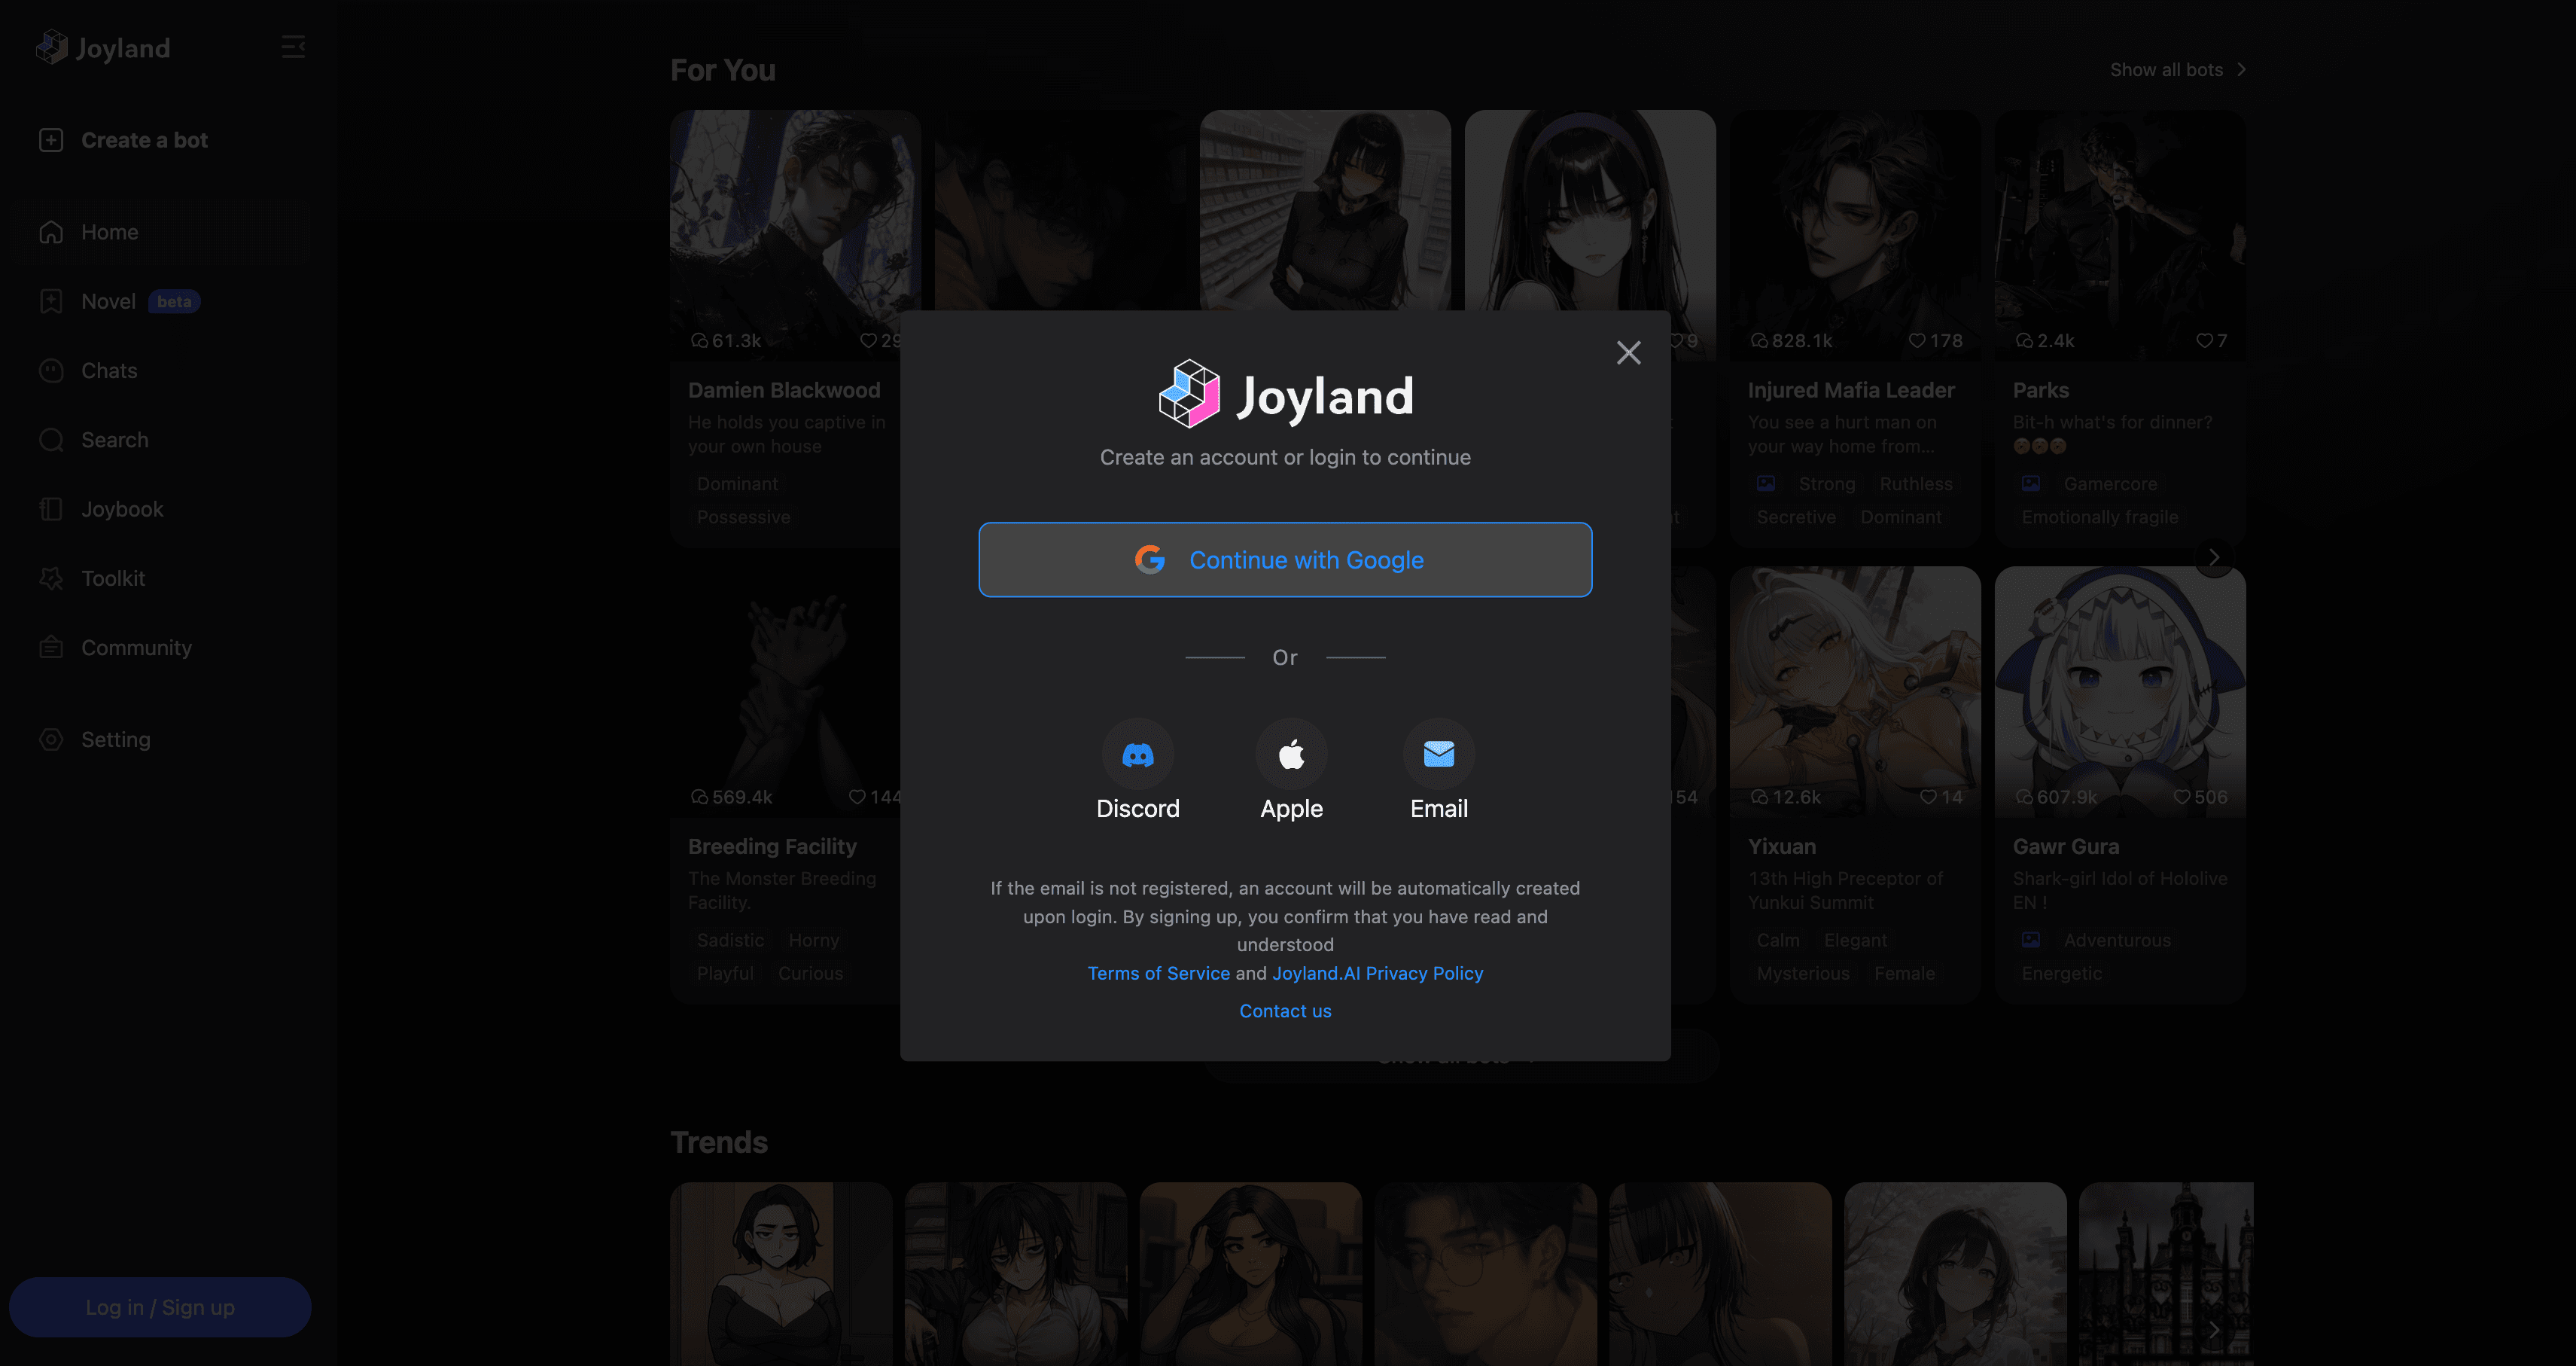Open Trends thumbnail showing gothic castle
This screenshot has height=1366, width=2576.
pyautogui.click(x=2166, y=1274)
